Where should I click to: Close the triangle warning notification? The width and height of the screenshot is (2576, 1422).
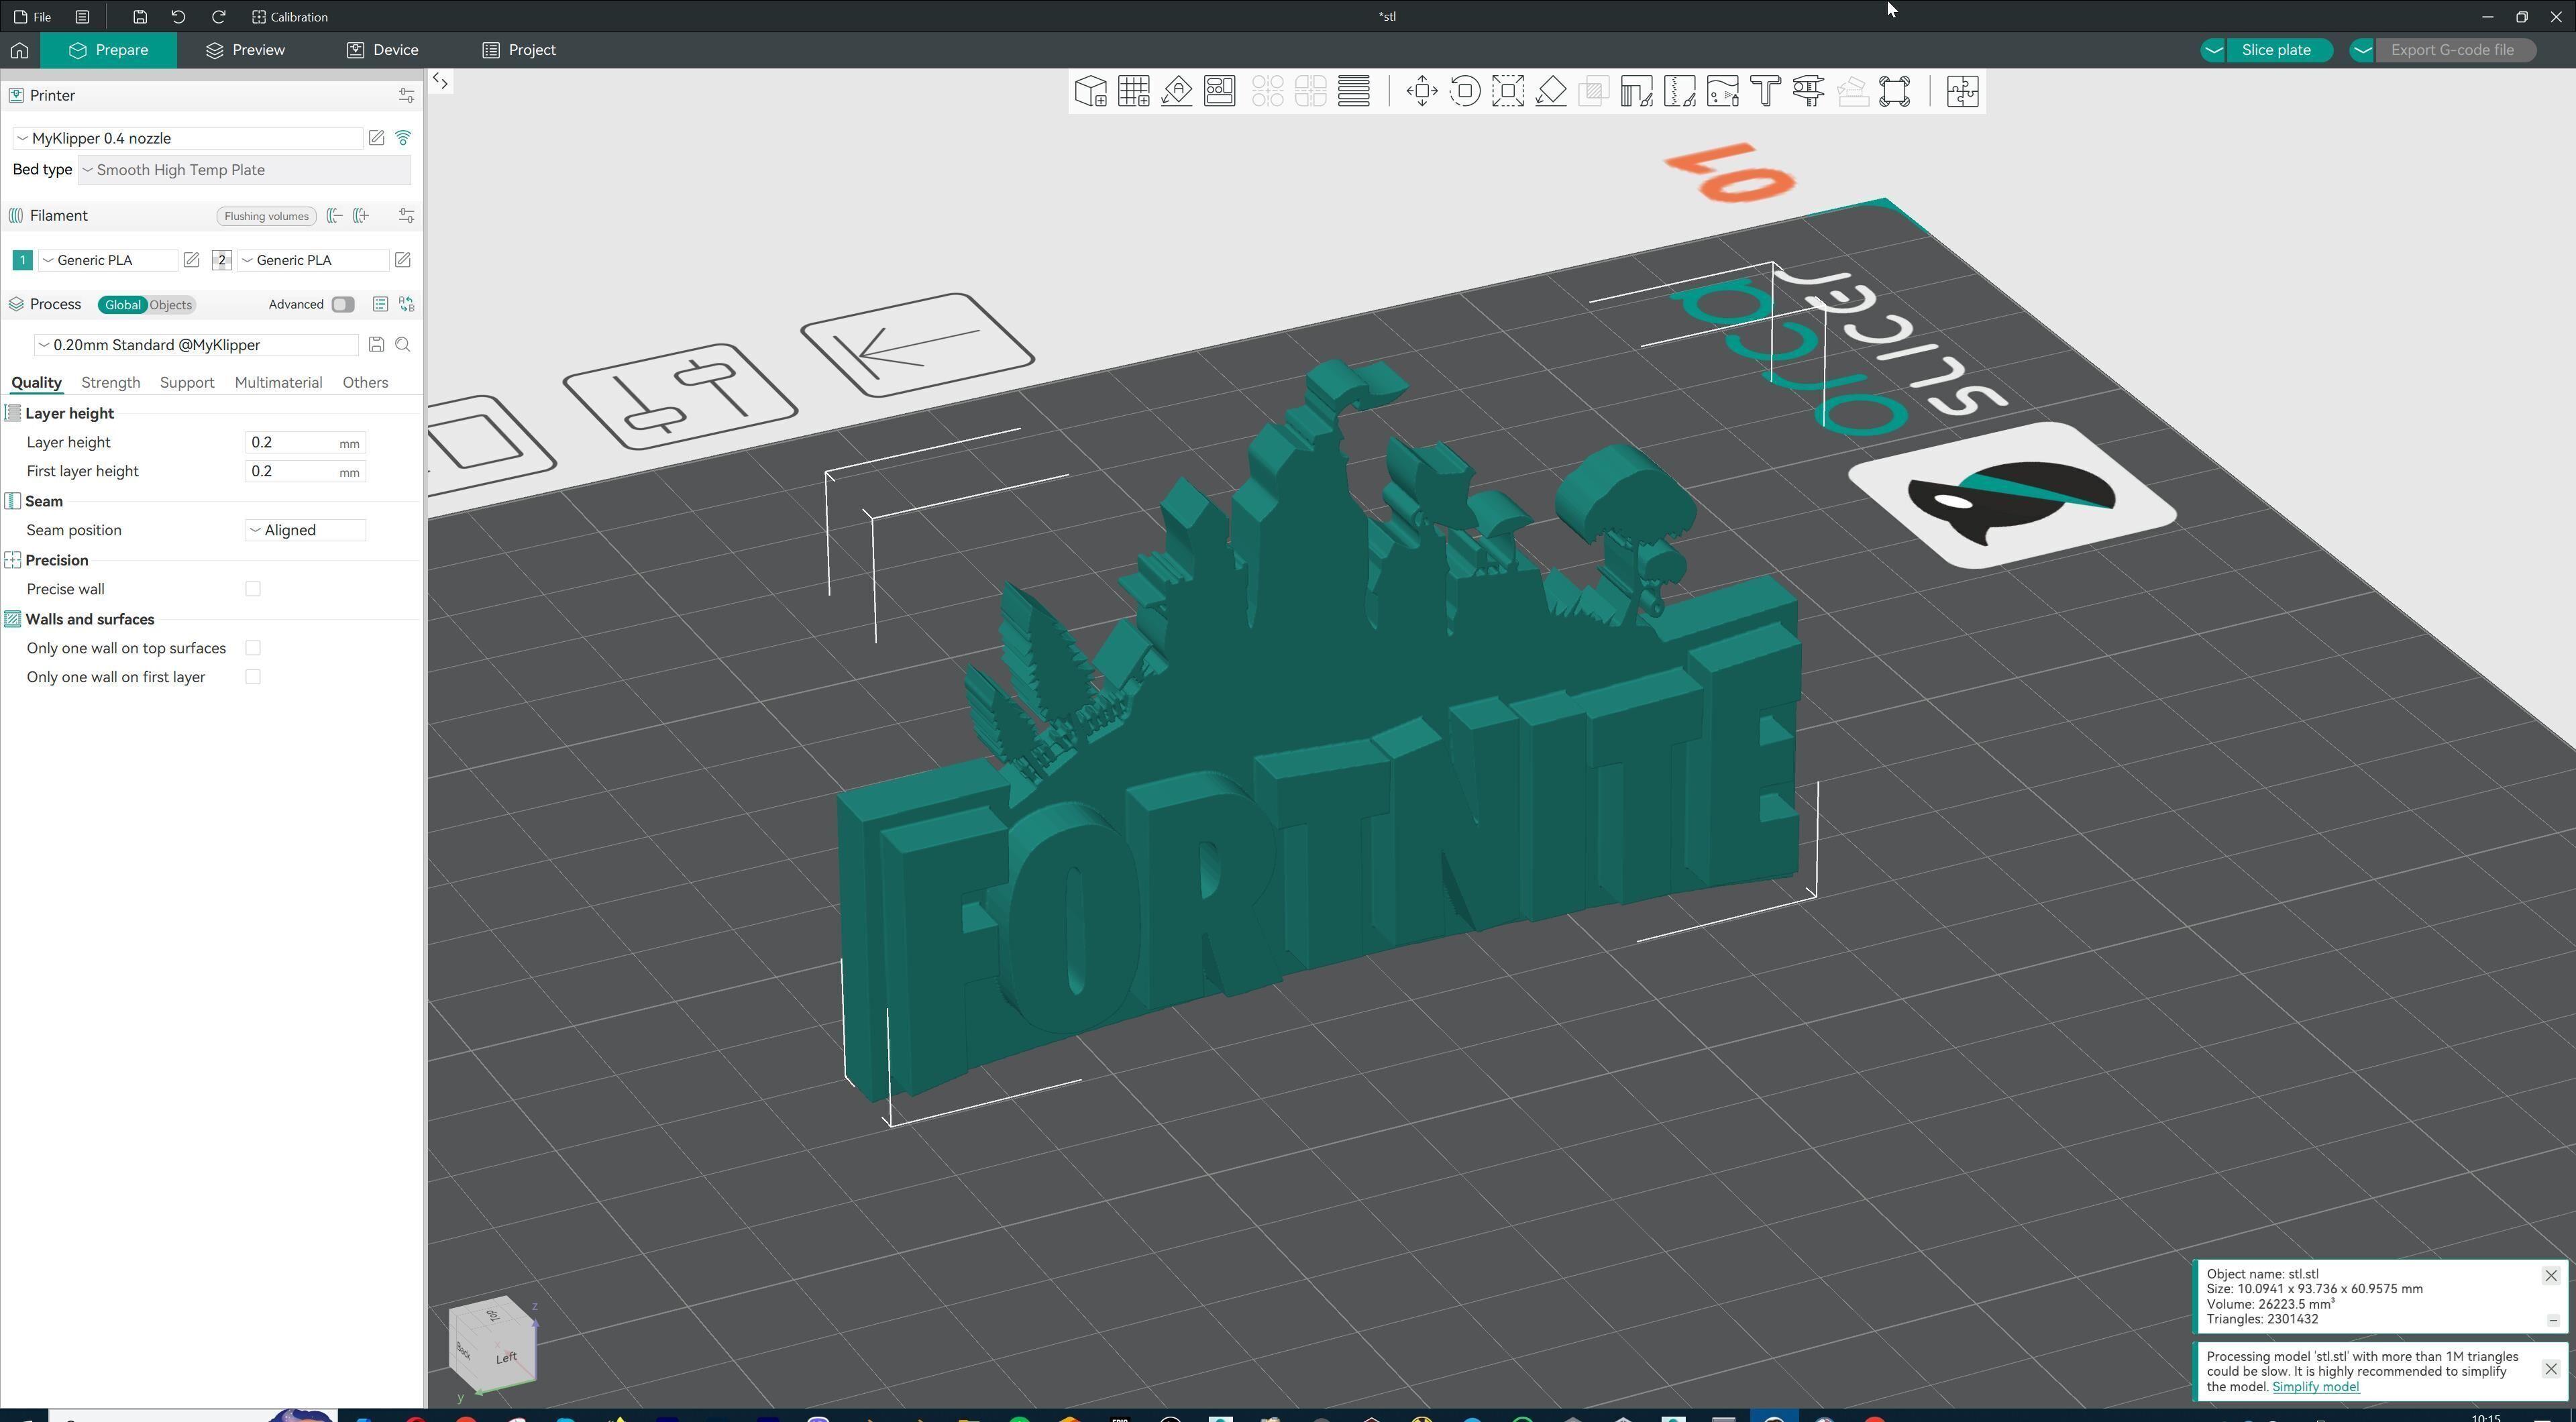[2551, 1369]
